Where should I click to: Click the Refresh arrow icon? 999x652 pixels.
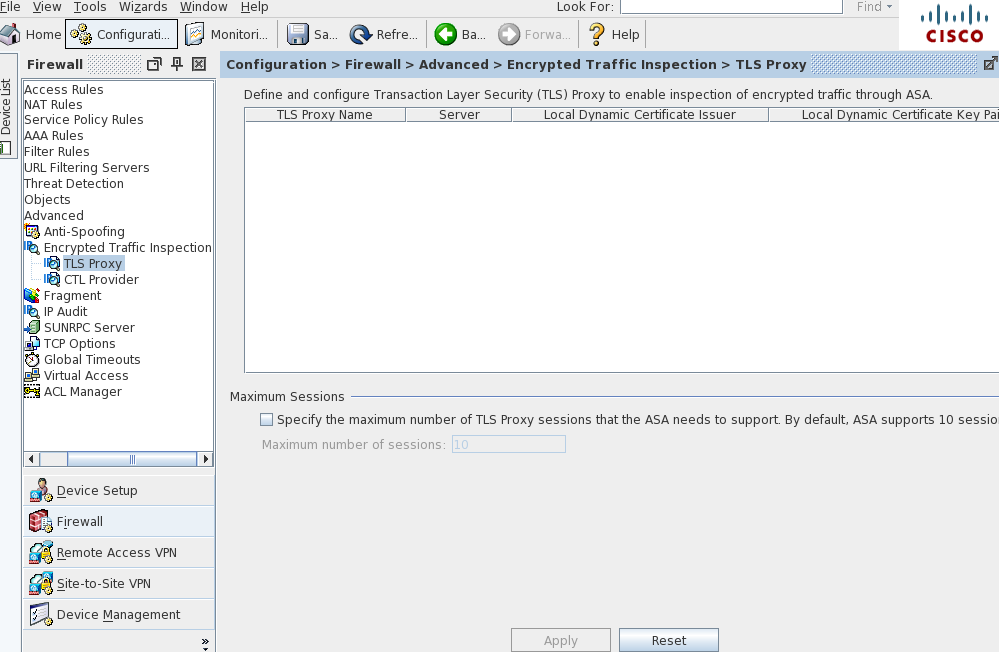click(x=361, y=34)
